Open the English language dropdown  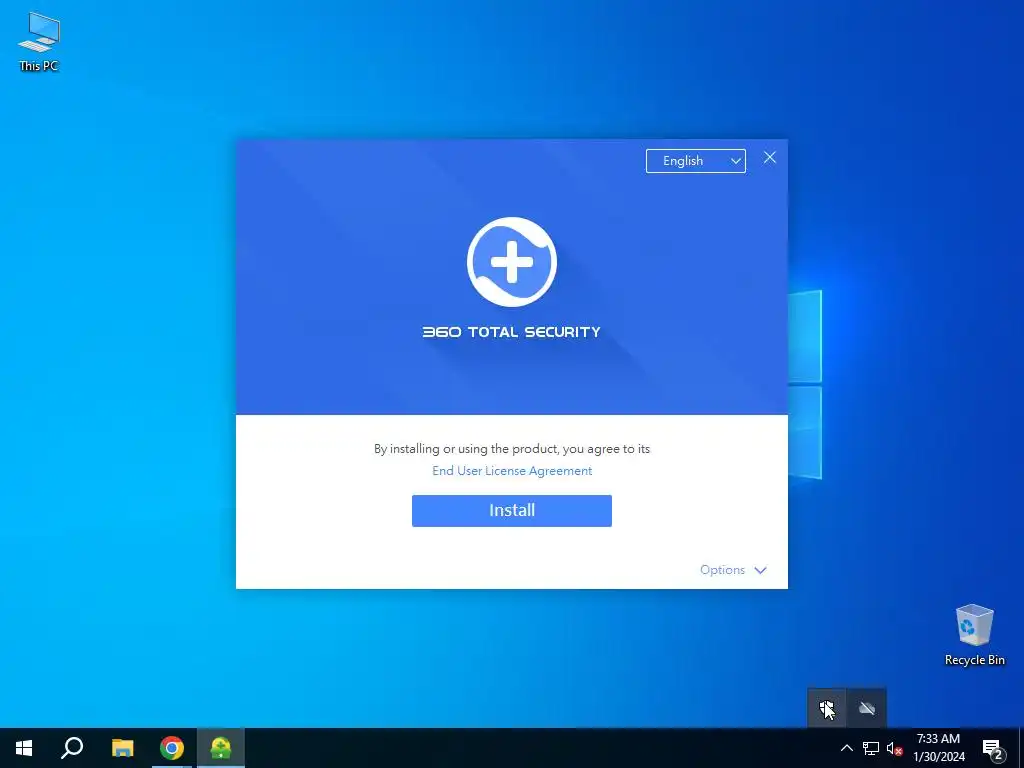696,161
